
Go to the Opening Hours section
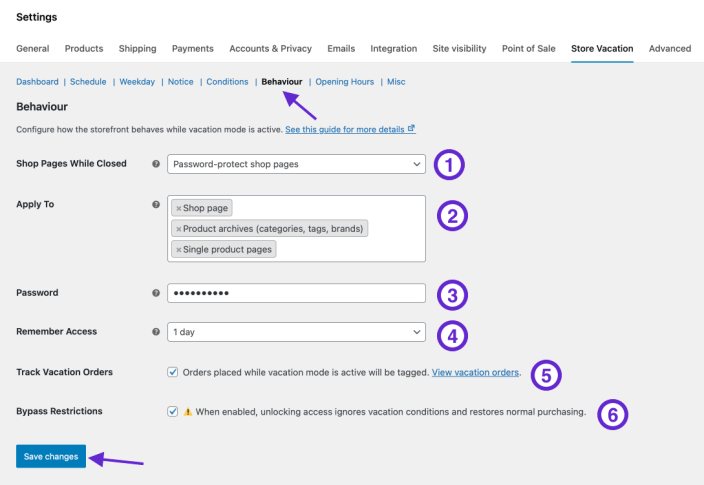(345, 82)
